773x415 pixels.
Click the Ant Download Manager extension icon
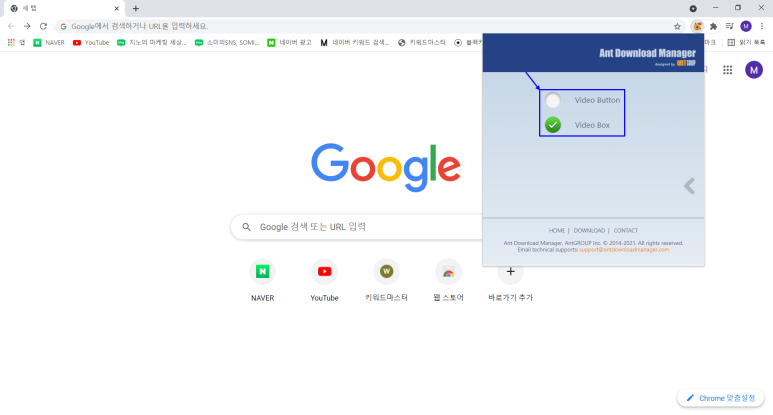point(697,26)
